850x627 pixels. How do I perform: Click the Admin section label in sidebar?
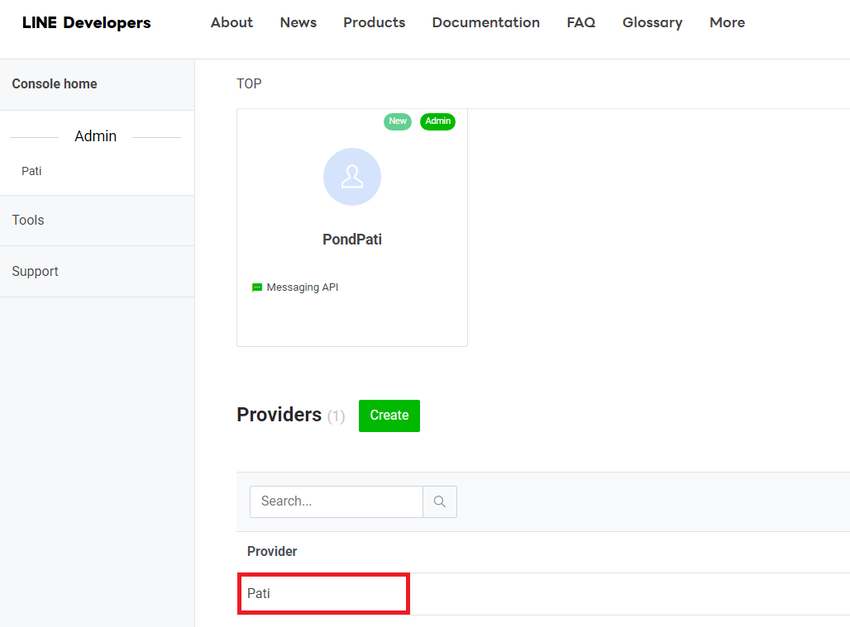point(95,136)
